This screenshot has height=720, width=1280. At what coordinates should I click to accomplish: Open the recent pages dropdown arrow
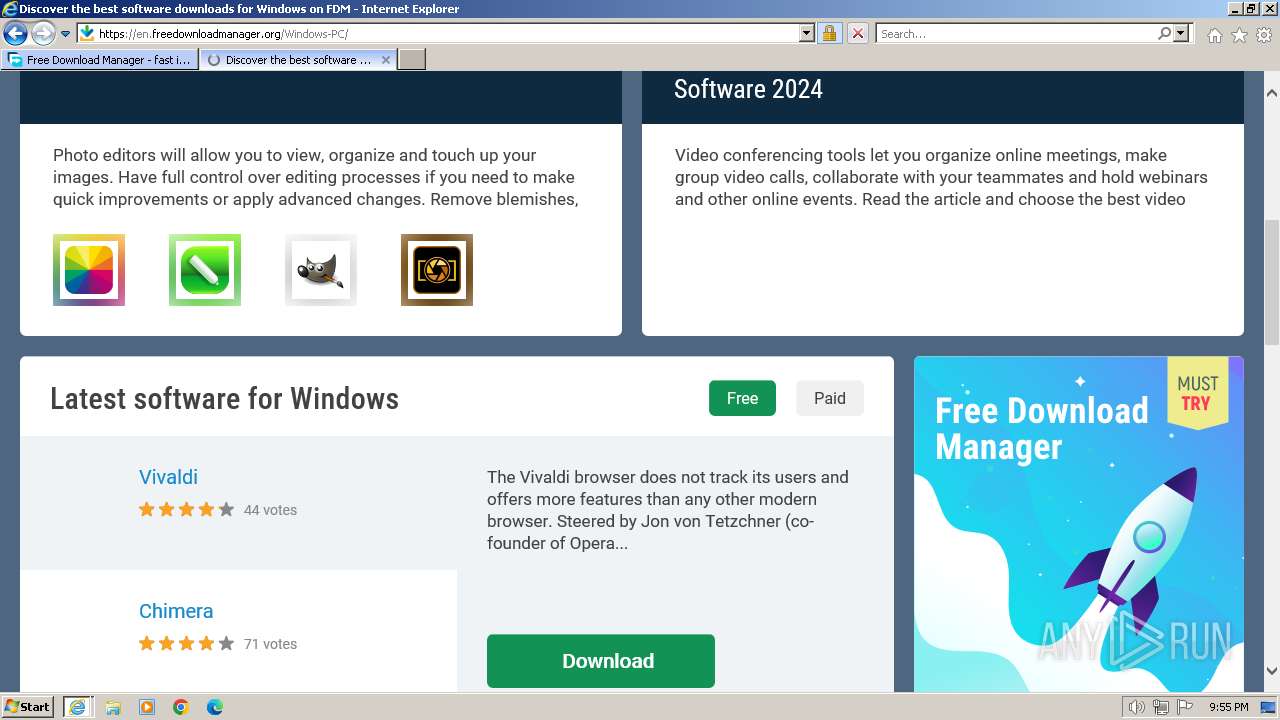click(65, 34)
